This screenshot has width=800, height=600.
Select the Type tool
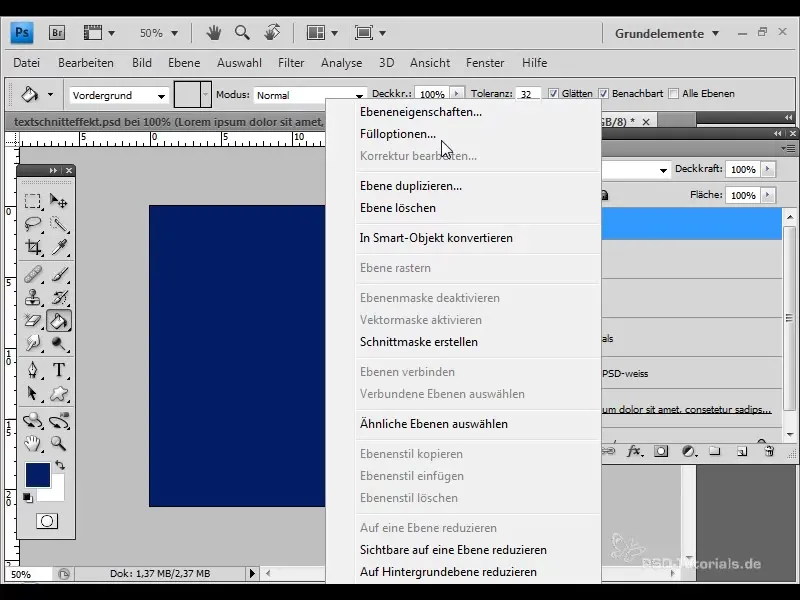coord(59,369)
